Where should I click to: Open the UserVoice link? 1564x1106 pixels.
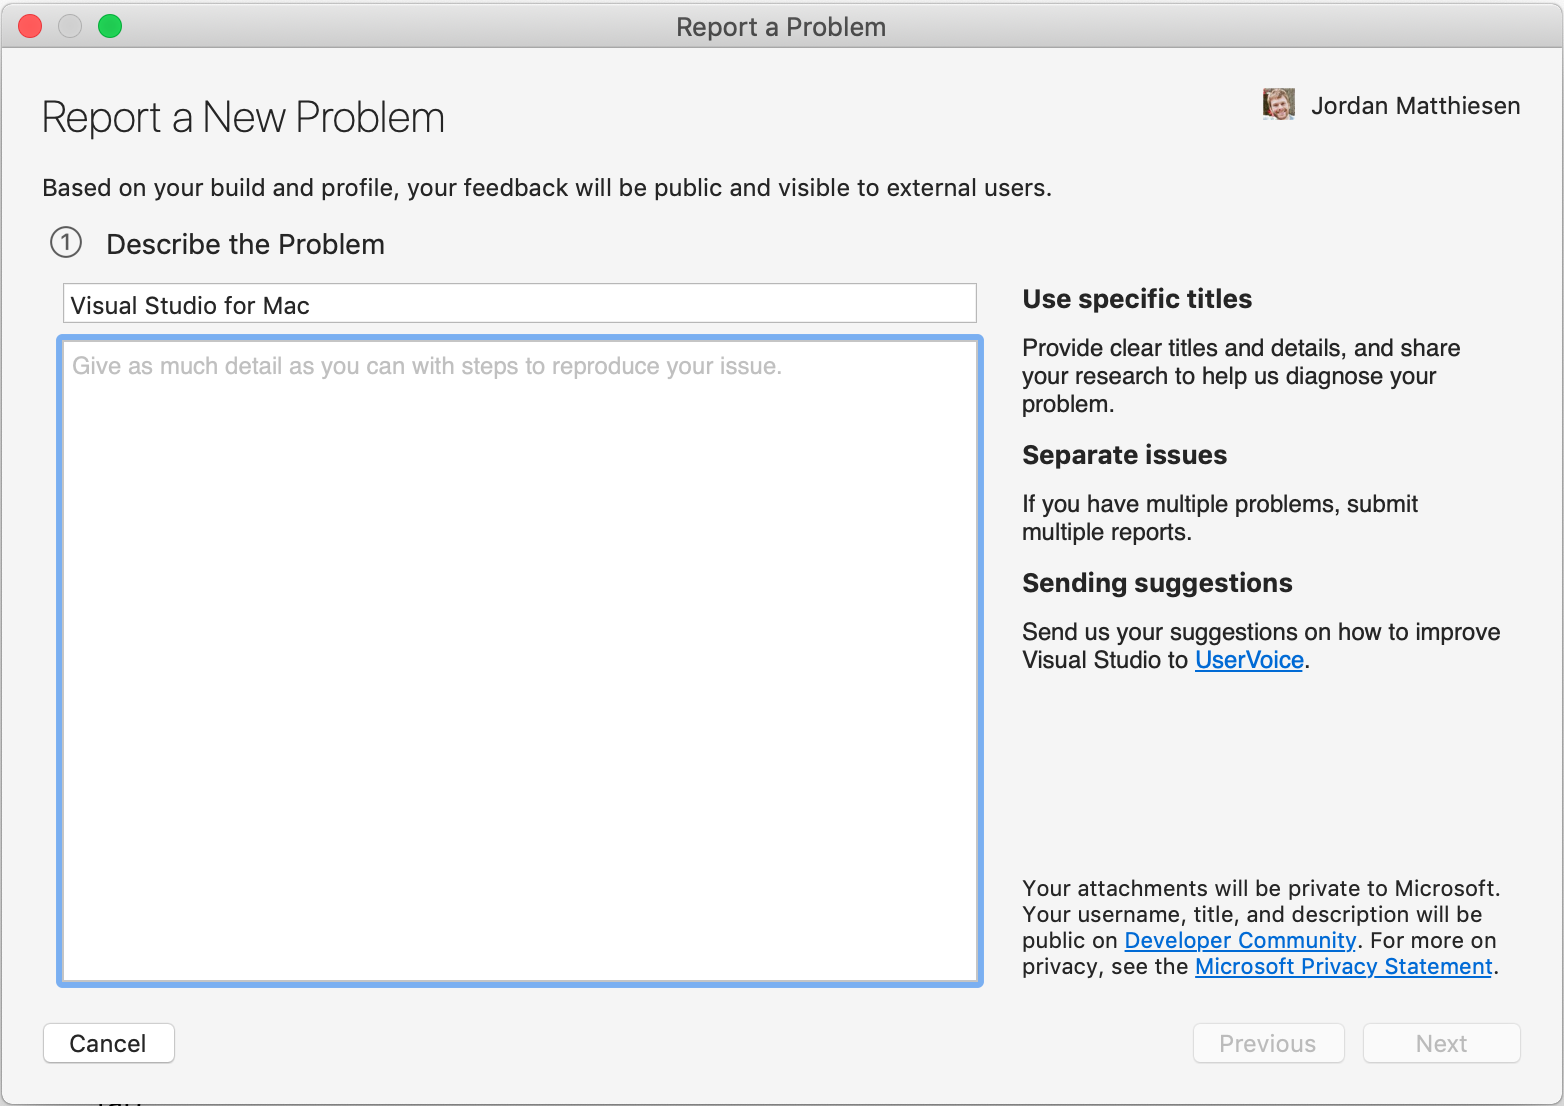(x=1249, y=660)
